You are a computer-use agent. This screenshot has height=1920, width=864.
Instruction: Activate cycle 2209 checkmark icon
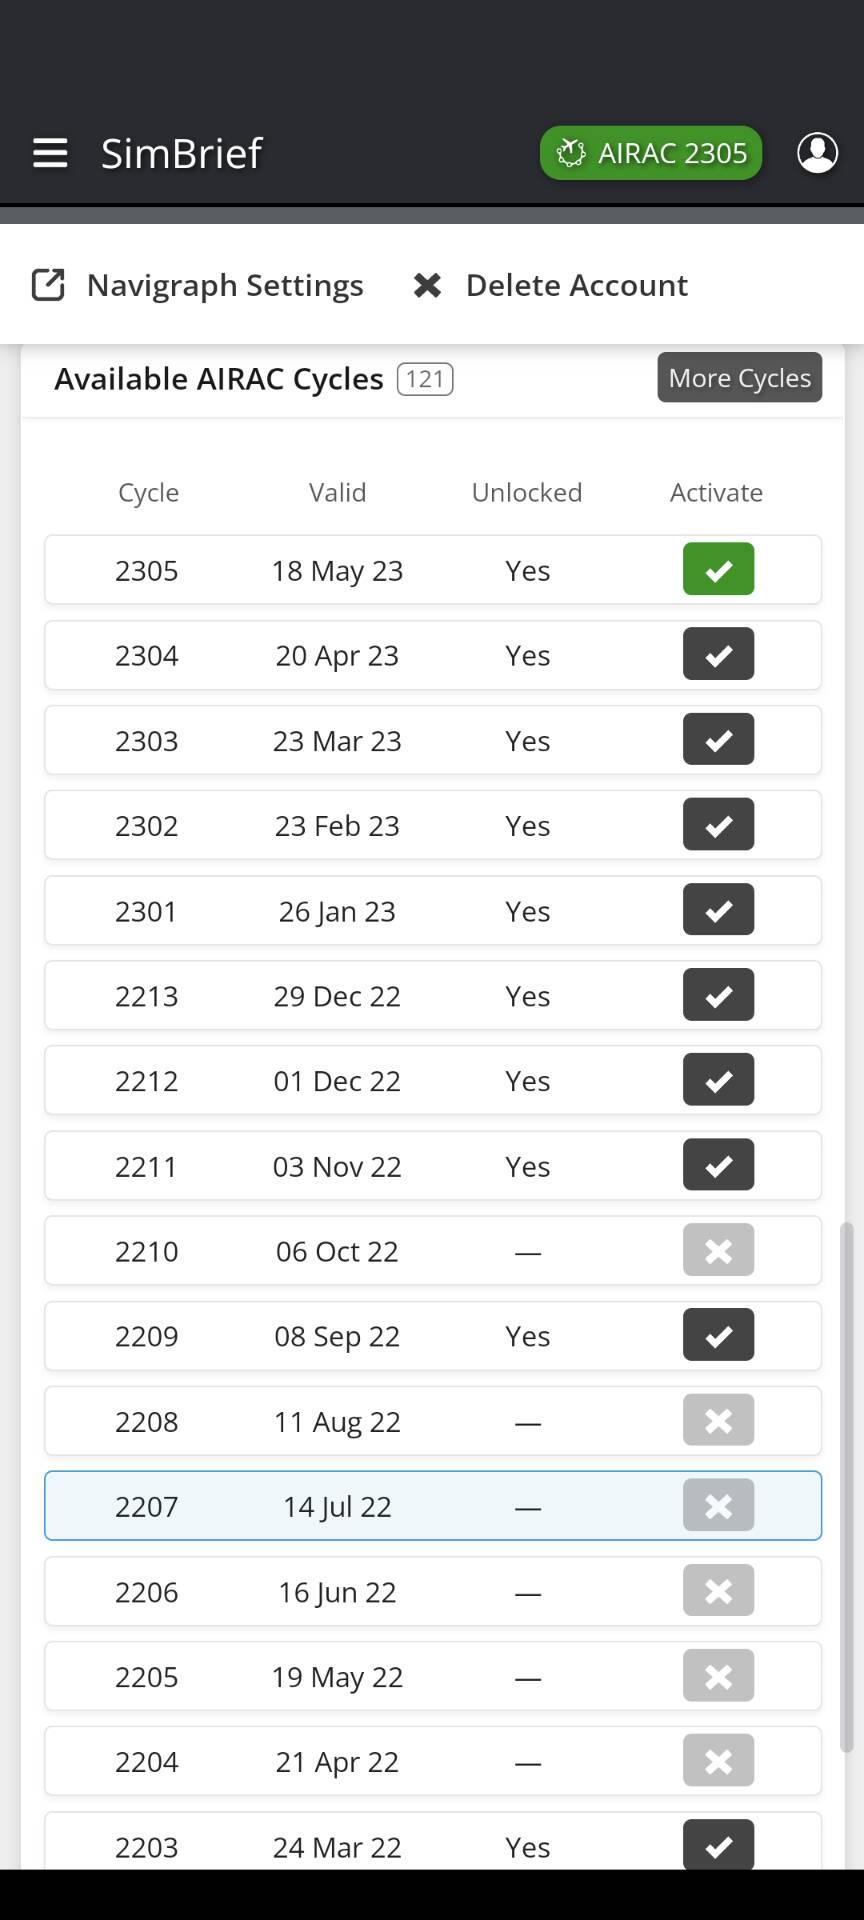[x=718, y=1335]
